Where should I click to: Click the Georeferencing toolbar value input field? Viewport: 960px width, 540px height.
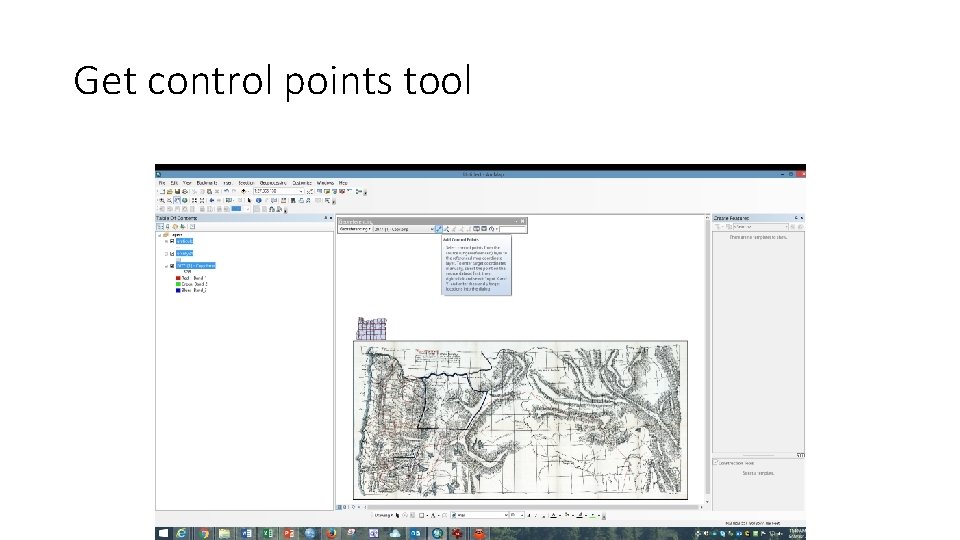click(x=512, y=229)
